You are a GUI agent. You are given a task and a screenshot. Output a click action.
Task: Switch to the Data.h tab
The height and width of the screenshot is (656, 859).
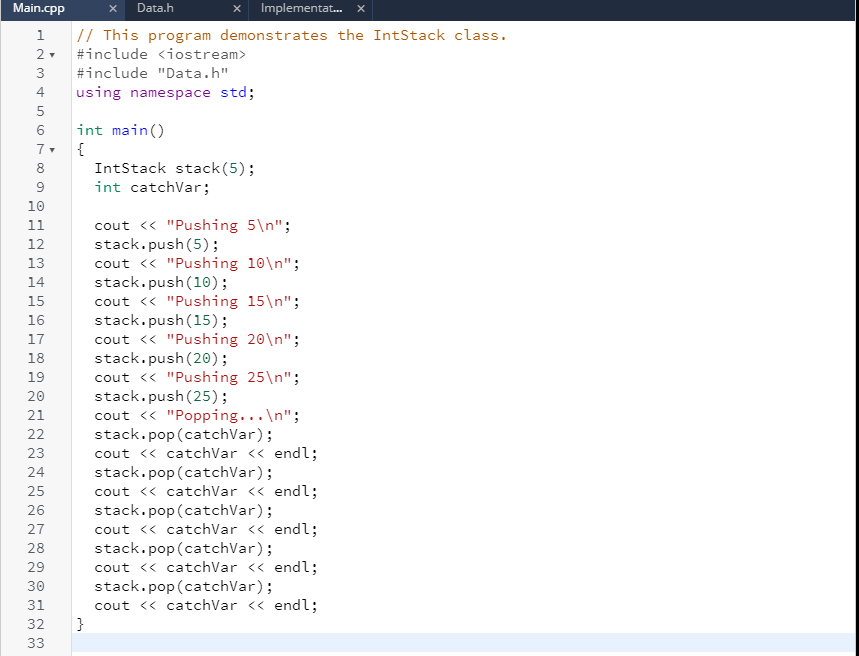click(154, 8)
